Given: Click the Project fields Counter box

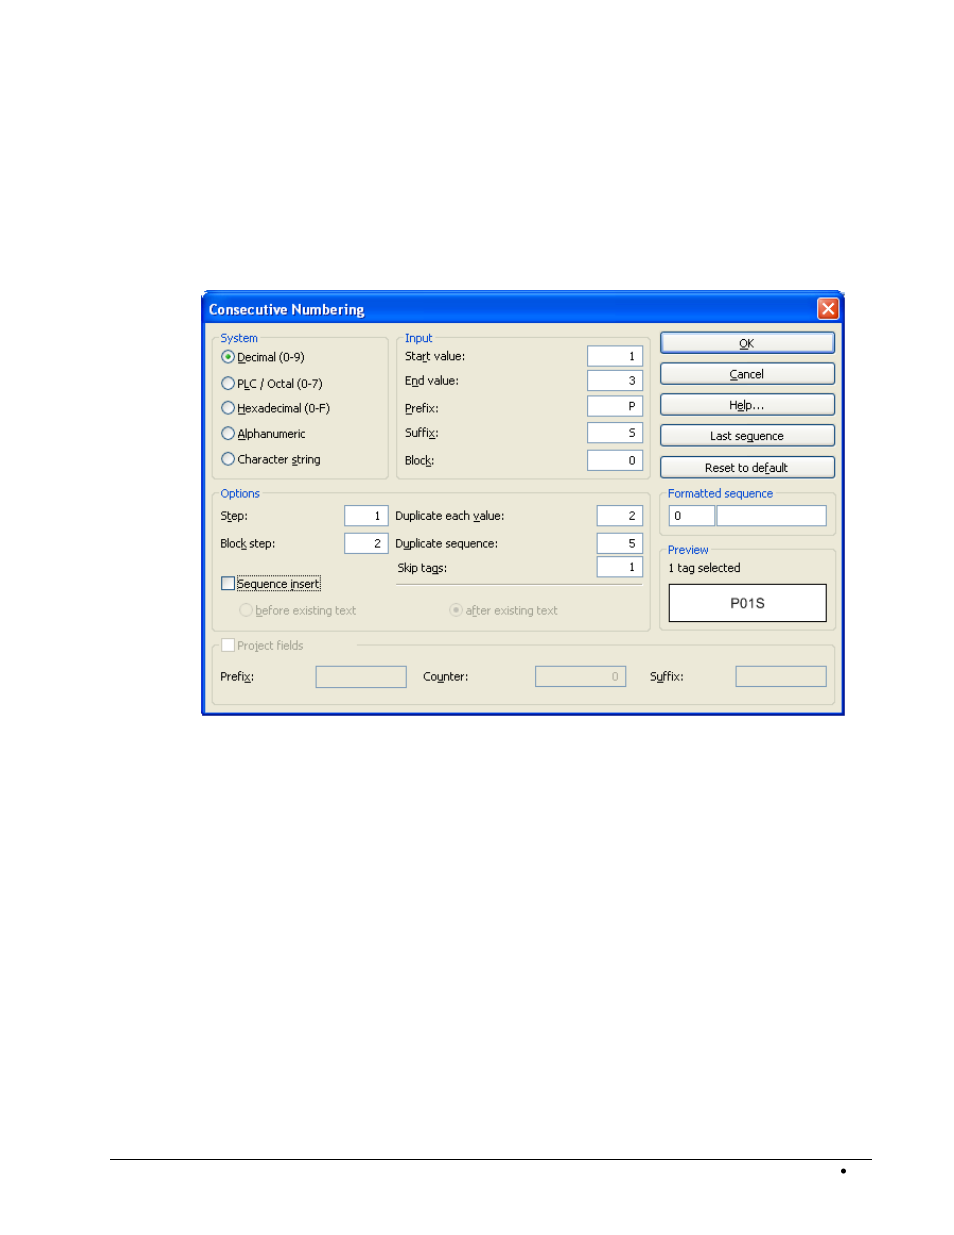Looking at the screenshot, I should [581, 677].
